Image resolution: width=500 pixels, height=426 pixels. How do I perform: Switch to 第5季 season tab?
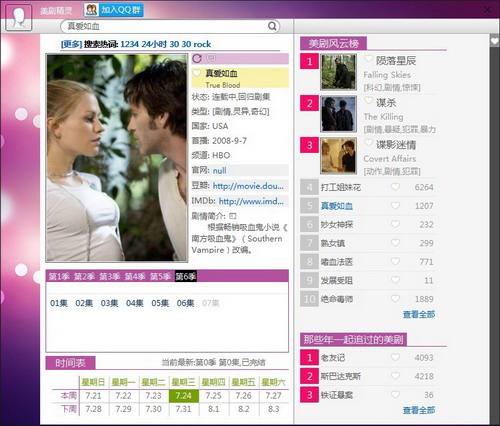[x=160, y=276]
